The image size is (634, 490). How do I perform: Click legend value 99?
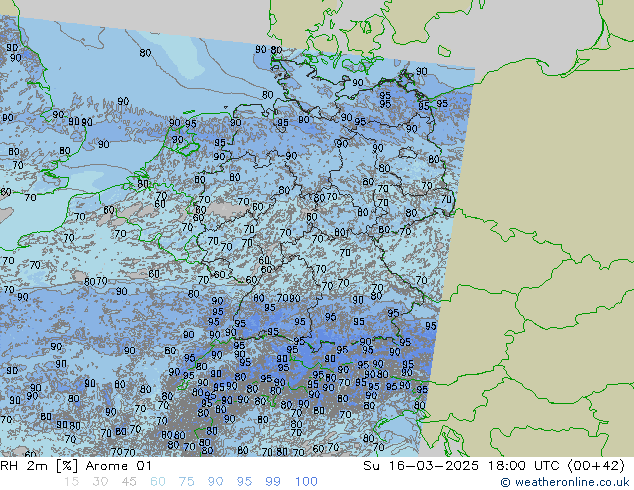tap(273, 482)
